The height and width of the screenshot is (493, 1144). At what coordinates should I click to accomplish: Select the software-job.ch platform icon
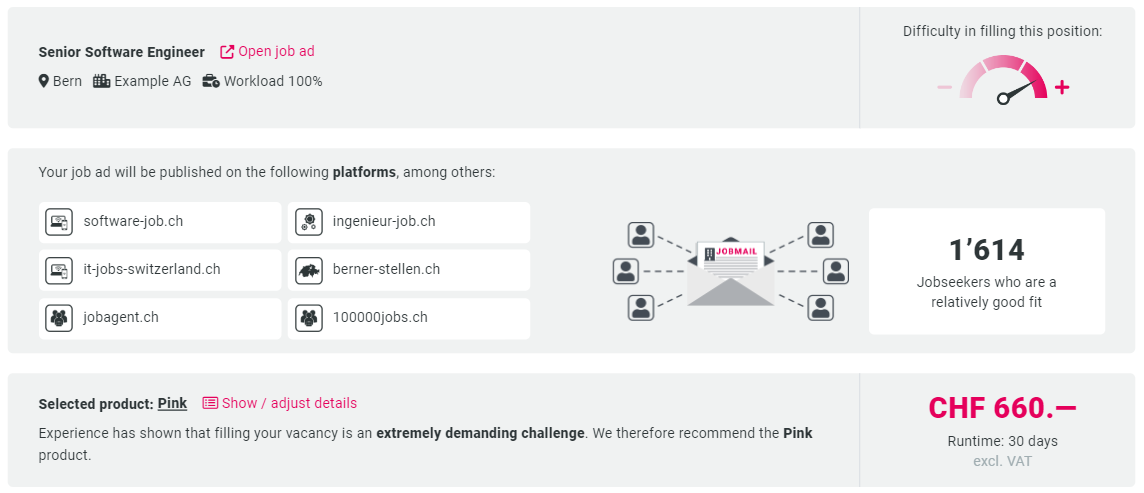pyautogui.click(x=58, y=222)
